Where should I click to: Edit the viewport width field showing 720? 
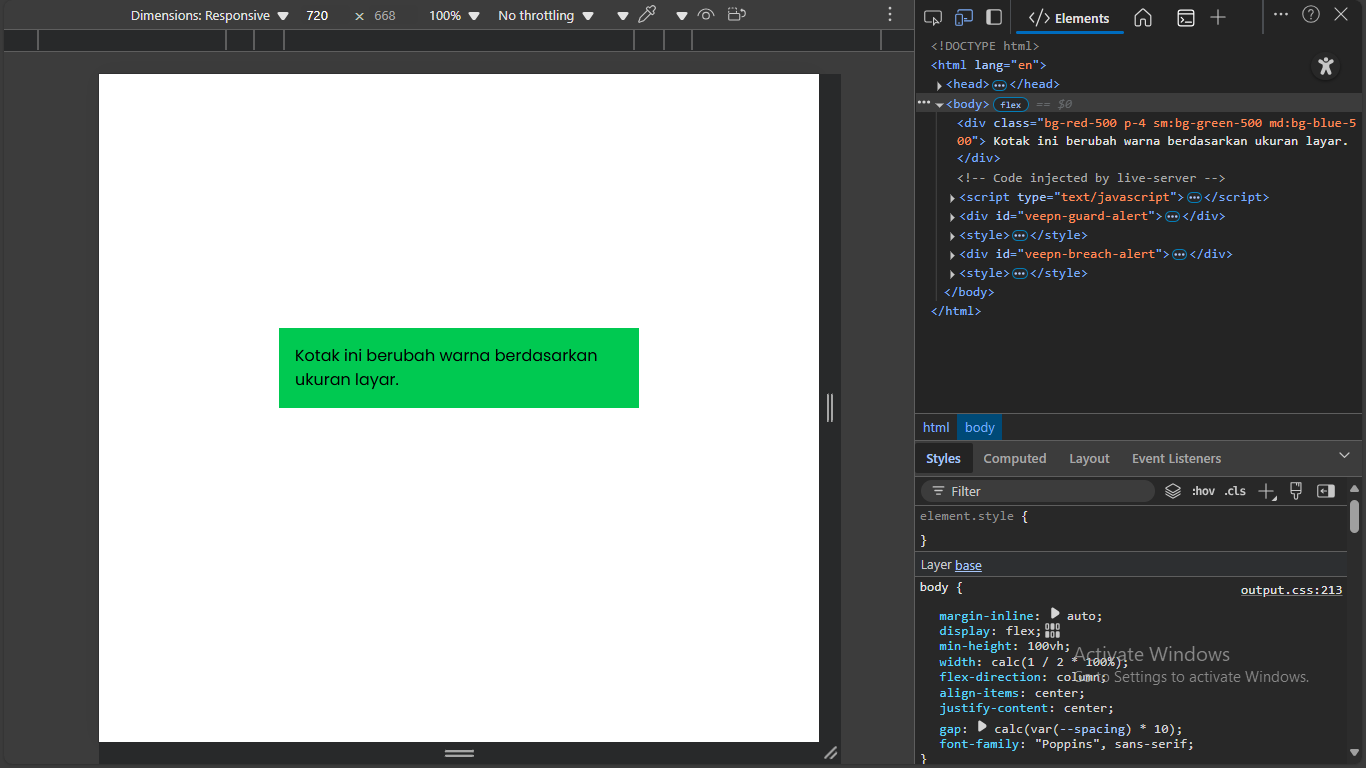(x=318, y=16)
